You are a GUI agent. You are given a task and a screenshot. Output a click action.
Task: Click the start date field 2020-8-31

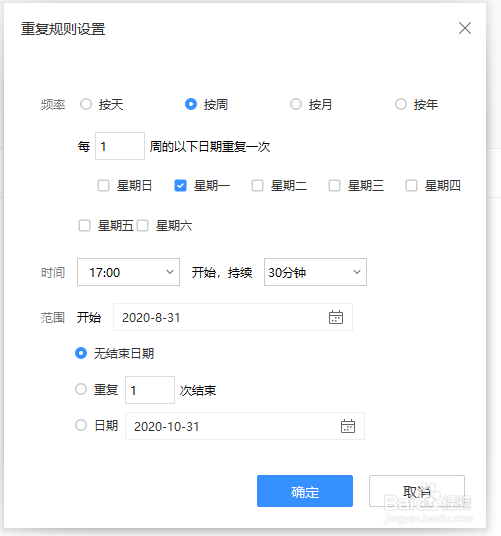233,317
